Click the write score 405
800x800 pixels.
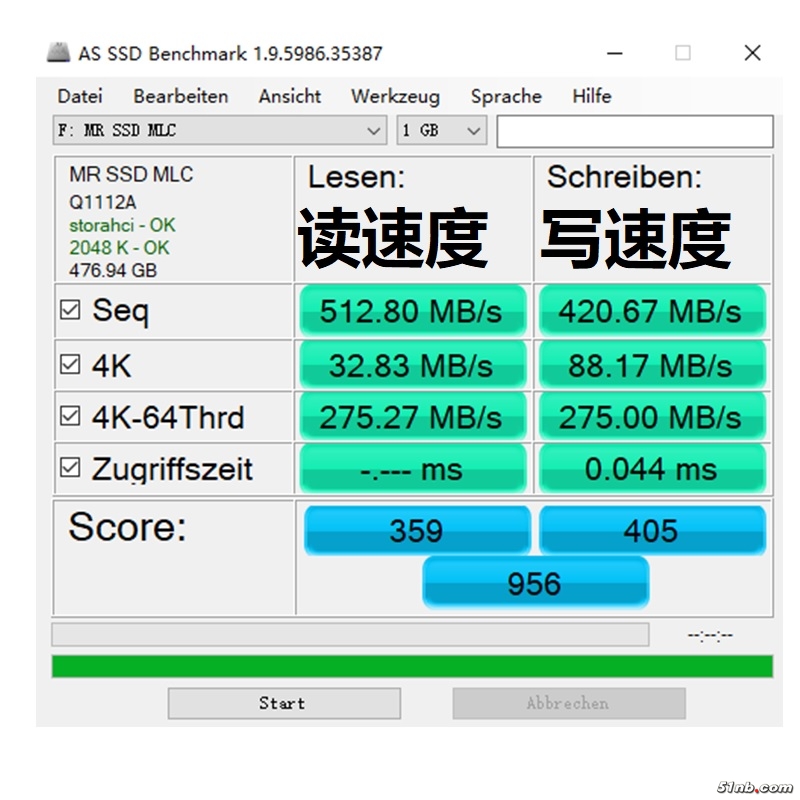tap(652, 530)
